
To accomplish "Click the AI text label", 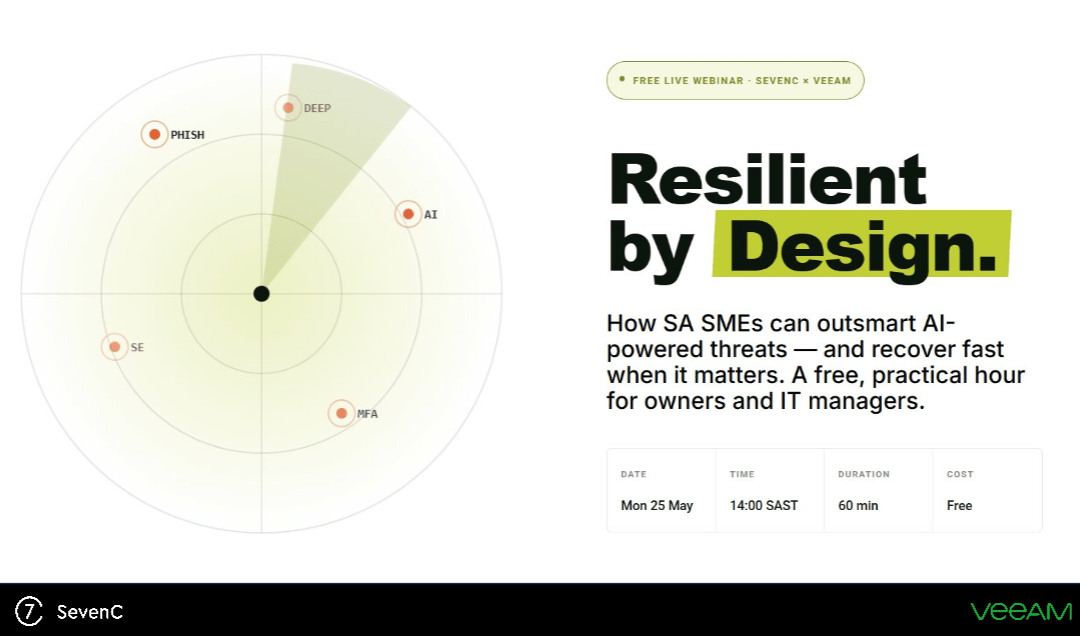I will coord(430,214).
